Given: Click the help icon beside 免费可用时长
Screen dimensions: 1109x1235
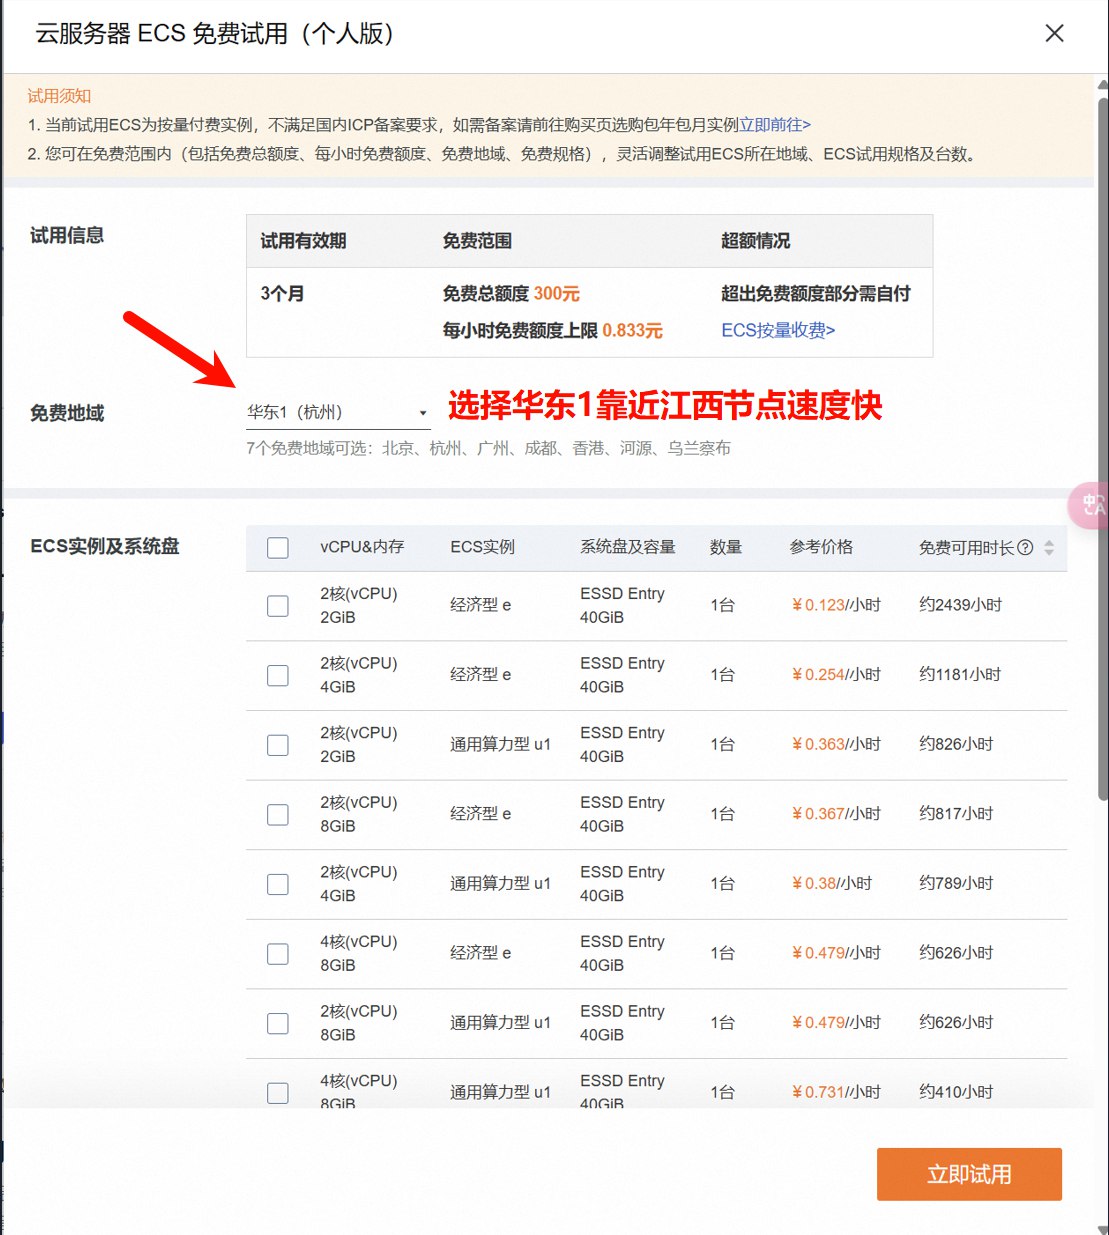Looking at the screenshot, I should pos(1025,548).
